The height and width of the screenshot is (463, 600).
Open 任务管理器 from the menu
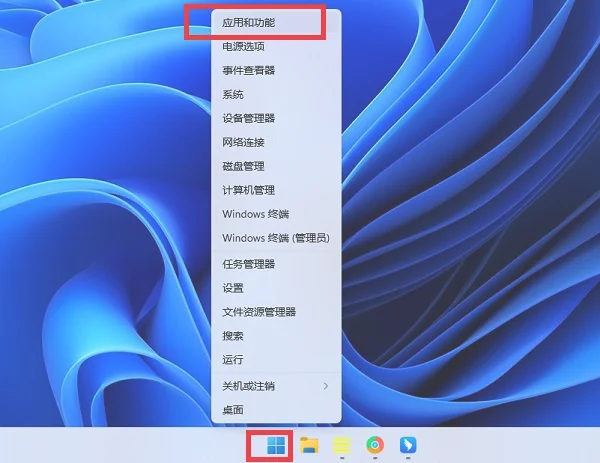point(276,264)
